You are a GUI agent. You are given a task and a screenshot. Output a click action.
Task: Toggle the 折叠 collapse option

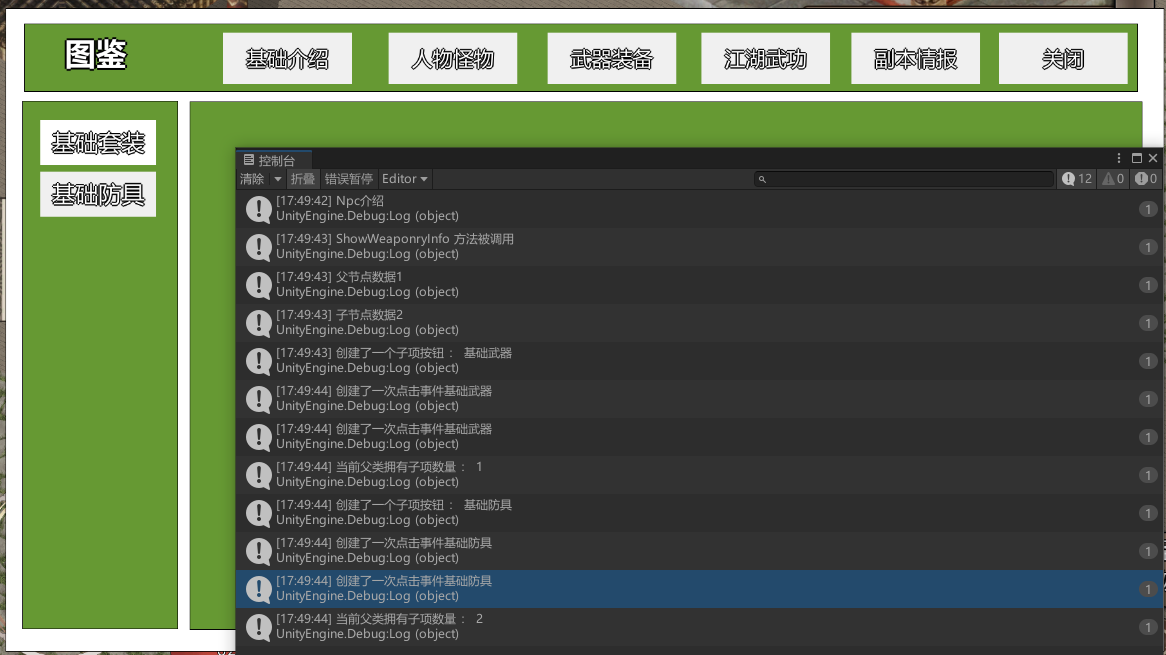click(303, 178)
